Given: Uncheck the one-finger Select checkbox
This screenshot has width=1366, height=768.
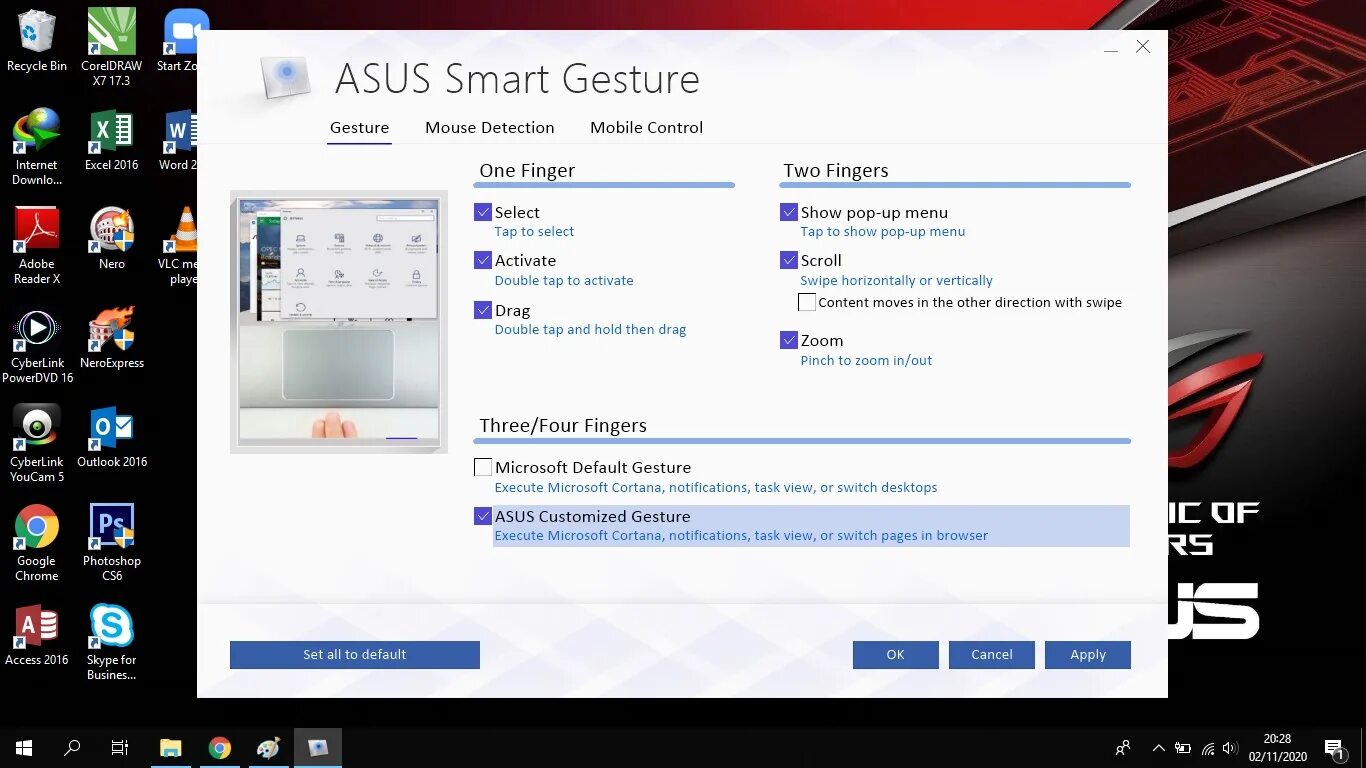Looking at the screenshot, I should click(x=483, y=212).
